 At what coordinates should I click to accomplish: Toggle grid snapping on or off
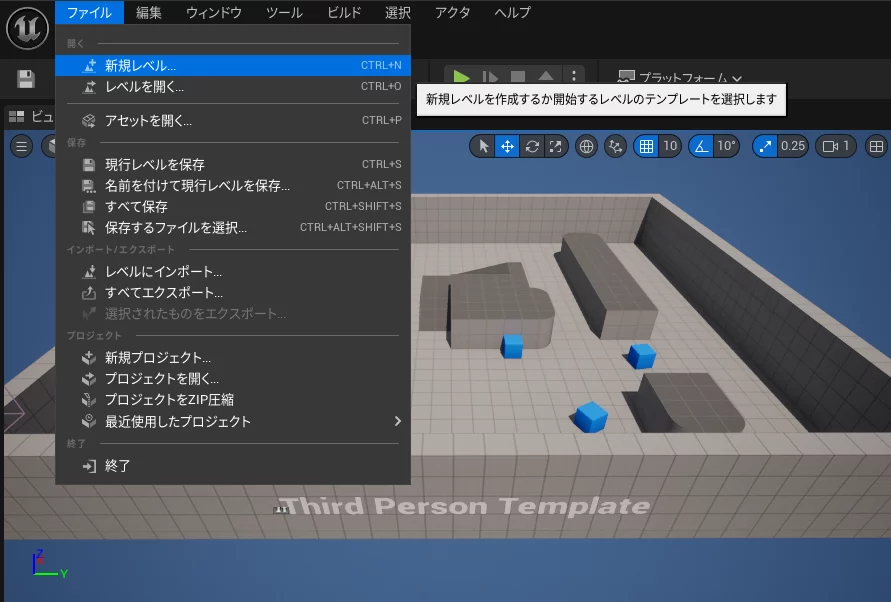647,146
